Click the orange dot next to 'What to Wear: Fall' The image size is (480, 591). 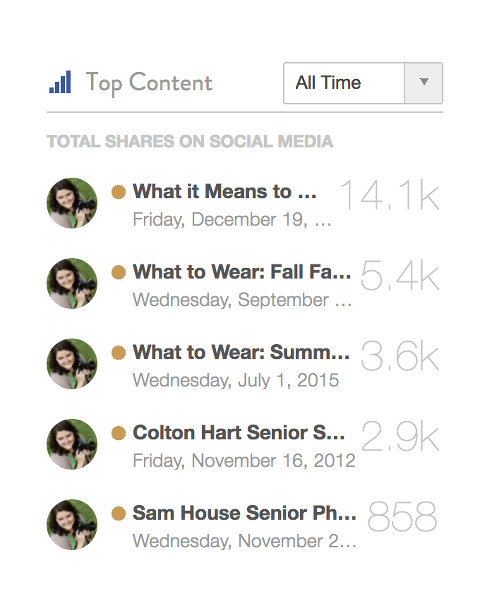pos(119,272)
